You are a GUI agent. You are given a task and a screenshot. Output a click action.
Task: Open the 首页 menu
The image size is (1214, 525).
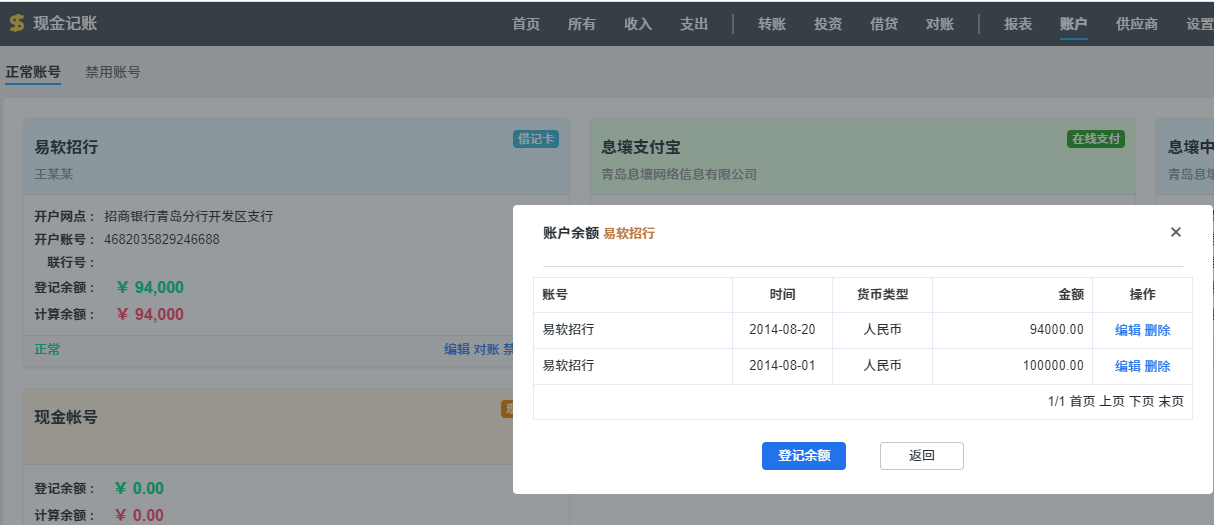pyautogui.click(x=526, y=24)
